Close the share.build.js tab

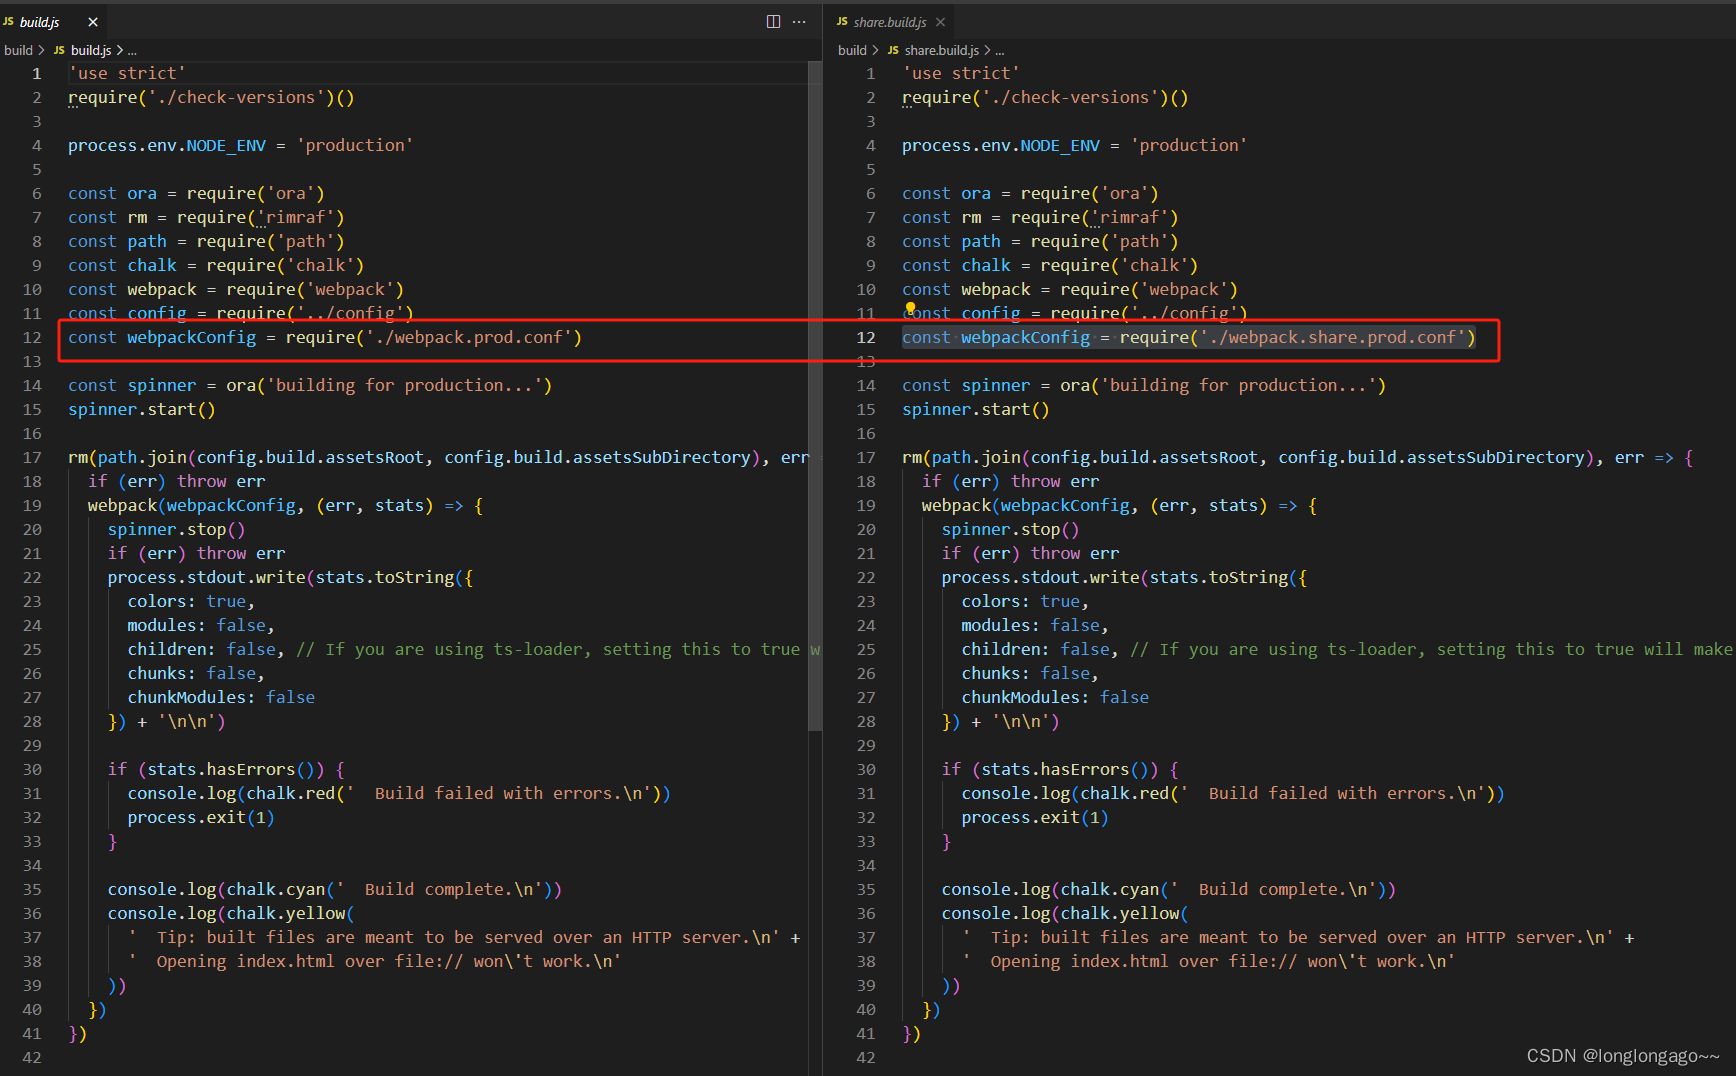[x=940, y=22]
